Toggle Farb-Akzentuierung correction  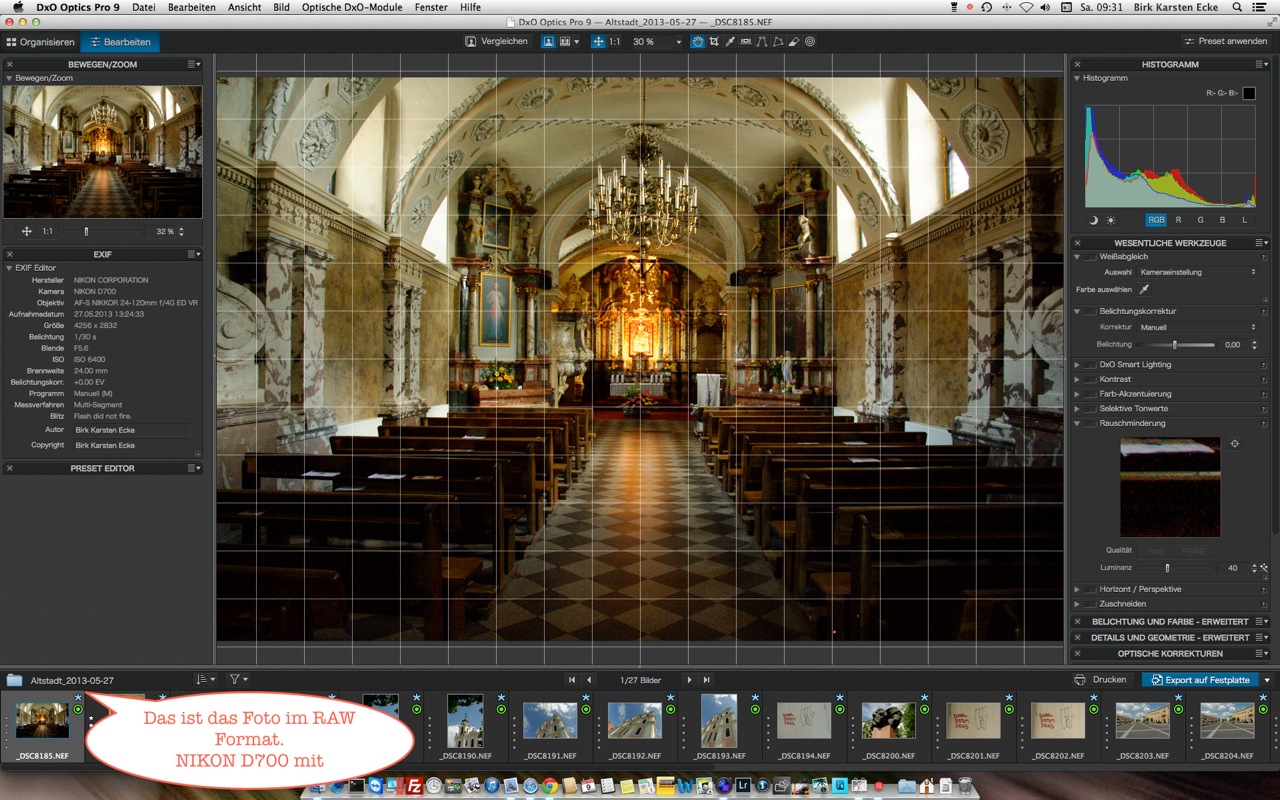point(1091,394)
